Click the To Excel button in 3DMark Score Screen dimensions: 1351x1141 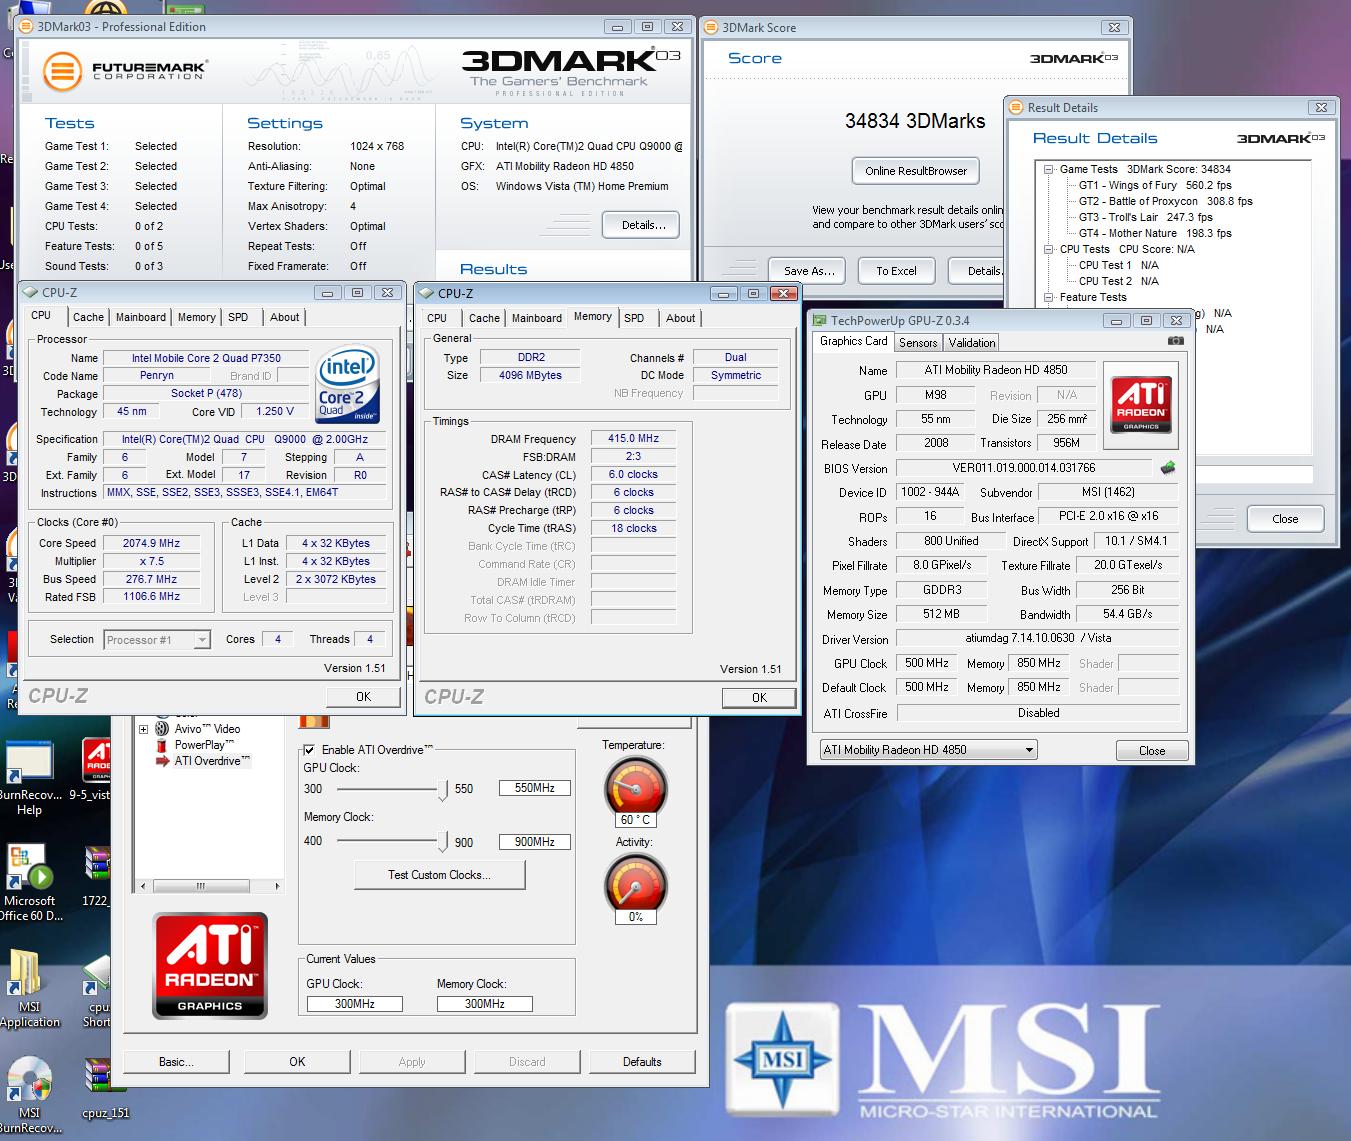(896, 270)
